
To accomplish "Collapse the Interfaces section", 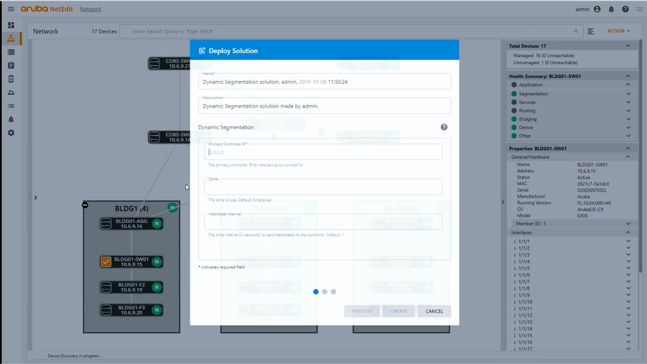I will [628, 233].
